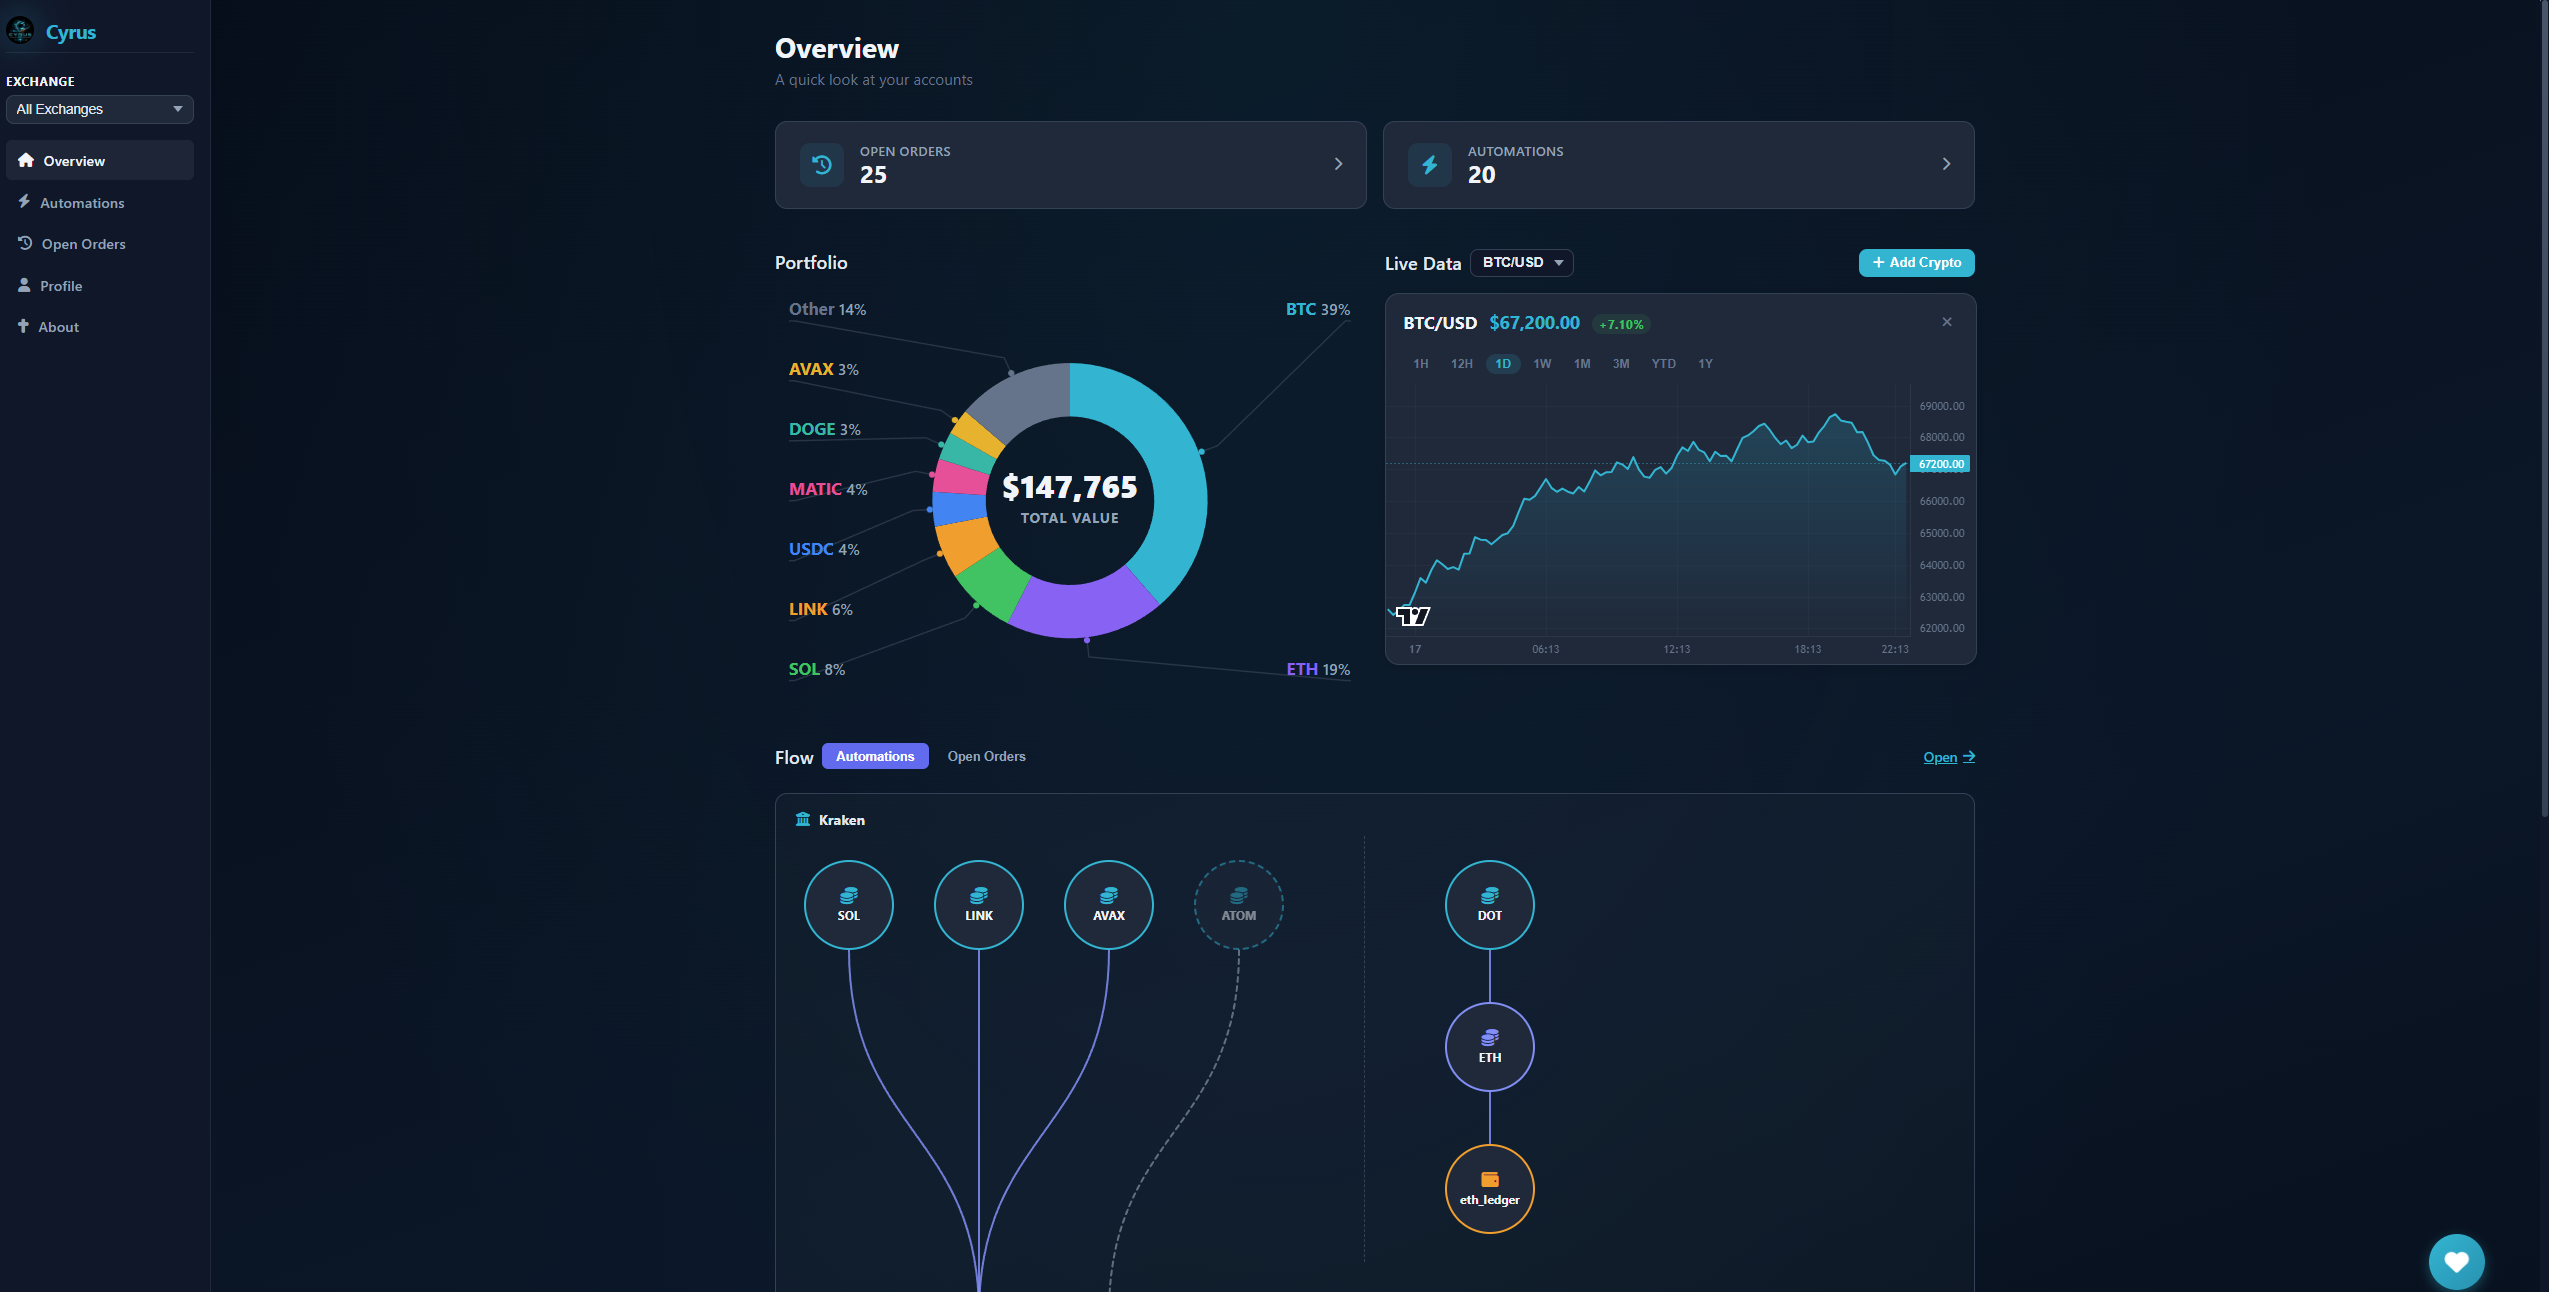The width and height of the screenshot is (2549, 1292).
Task: Expand the Automations card chevron
Action: click(x=1946, y=164)
